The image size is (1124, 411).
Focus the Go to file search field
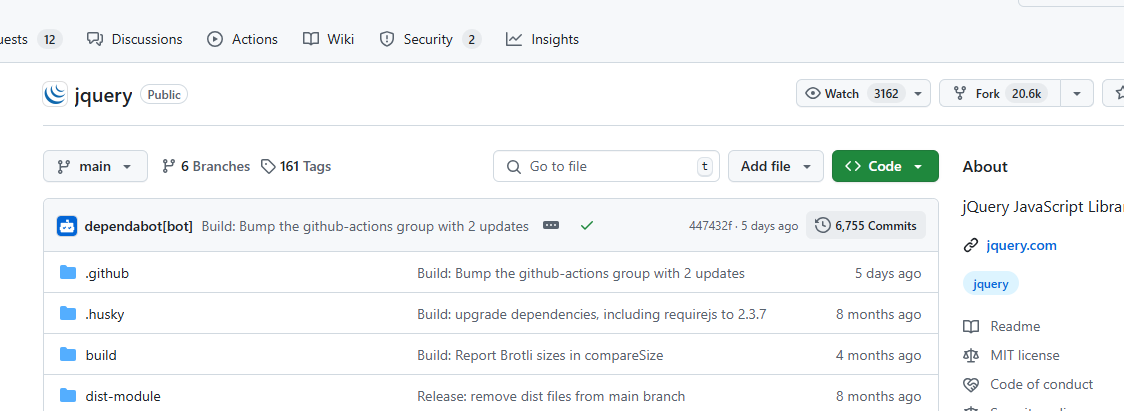(606, 166)
